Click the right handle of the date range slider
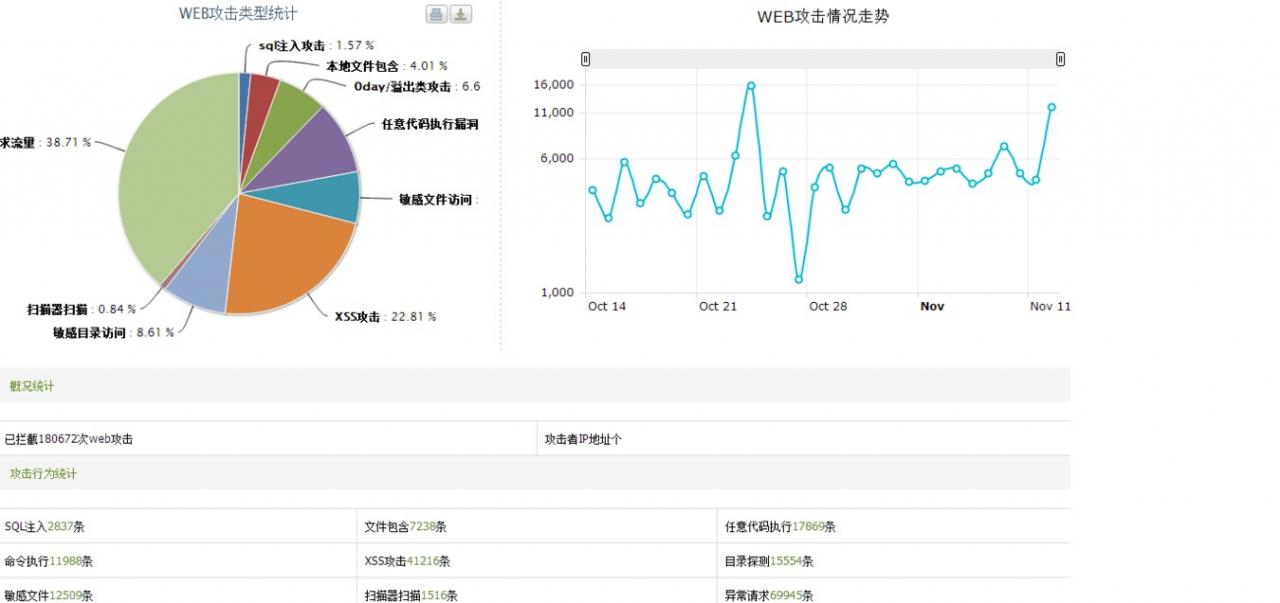 [x=1059, y=58]
